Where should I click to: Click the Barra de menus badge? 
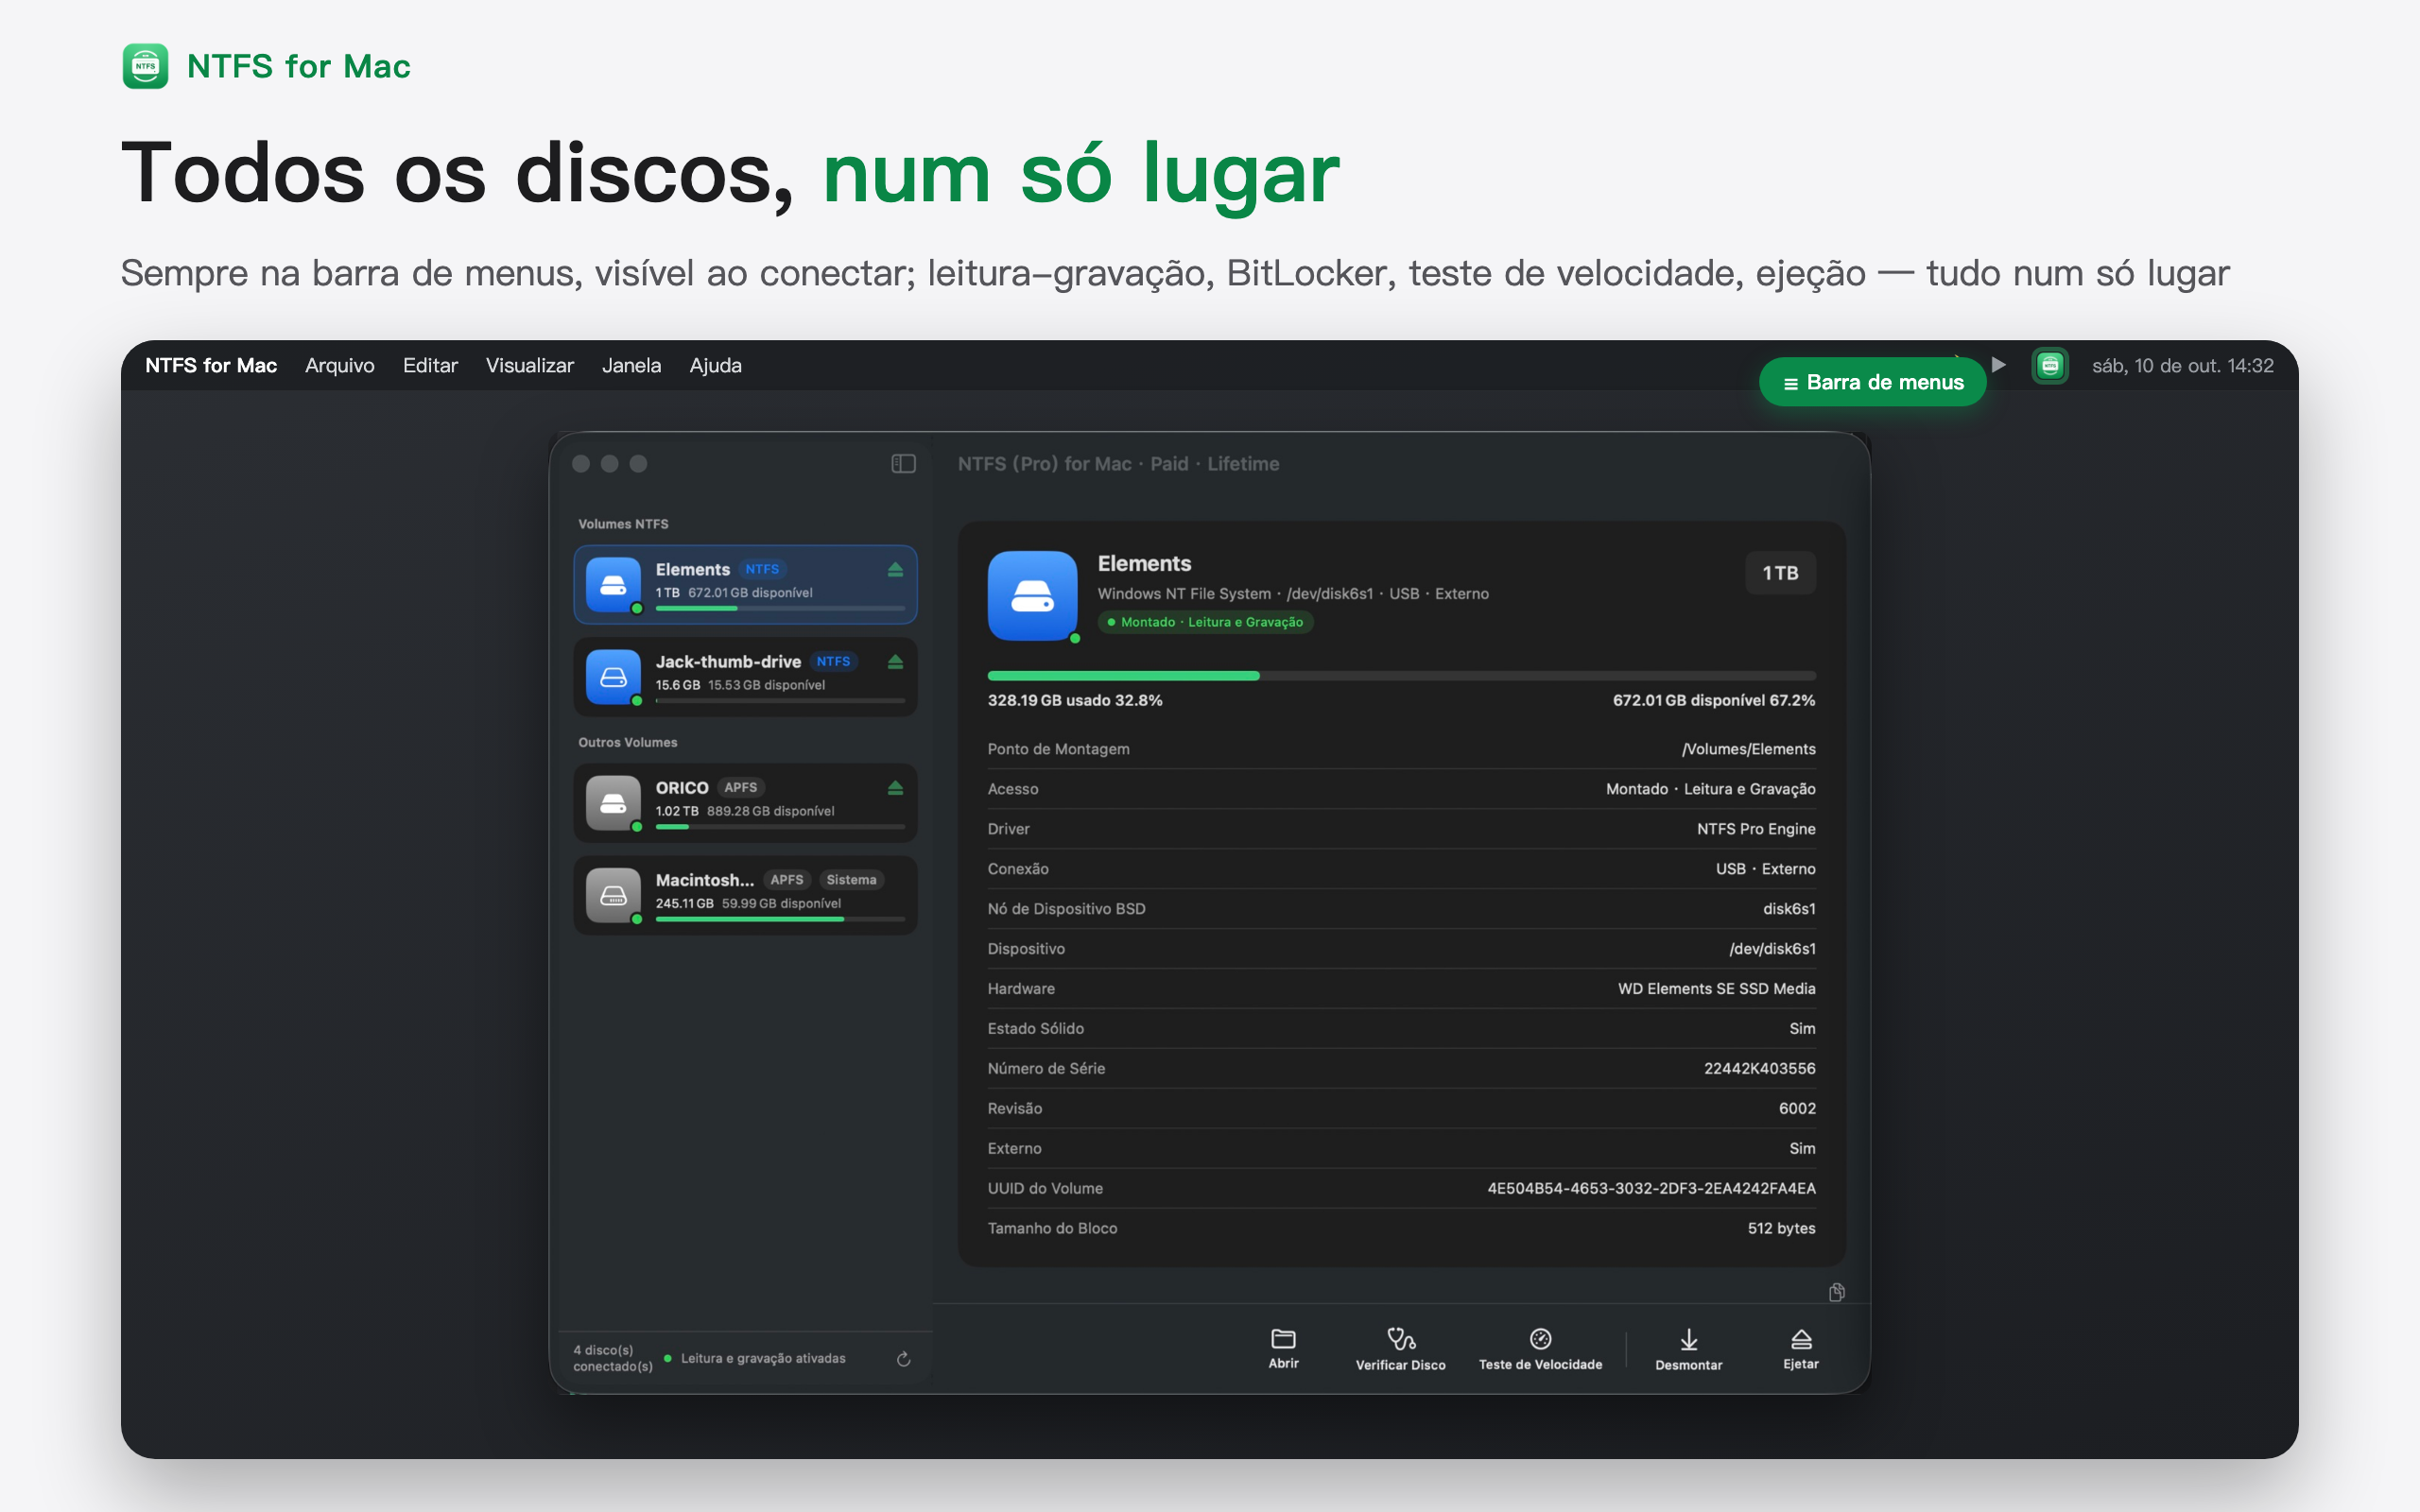[1872, 382]
